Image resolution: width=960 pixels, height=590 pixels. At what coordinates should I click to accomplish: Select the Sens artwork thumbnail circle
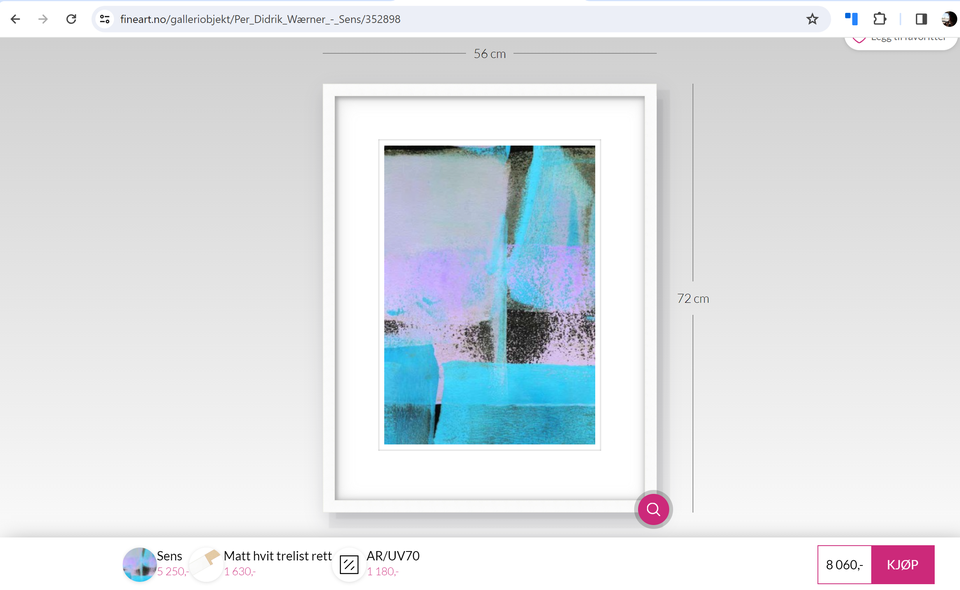(139, 564)
